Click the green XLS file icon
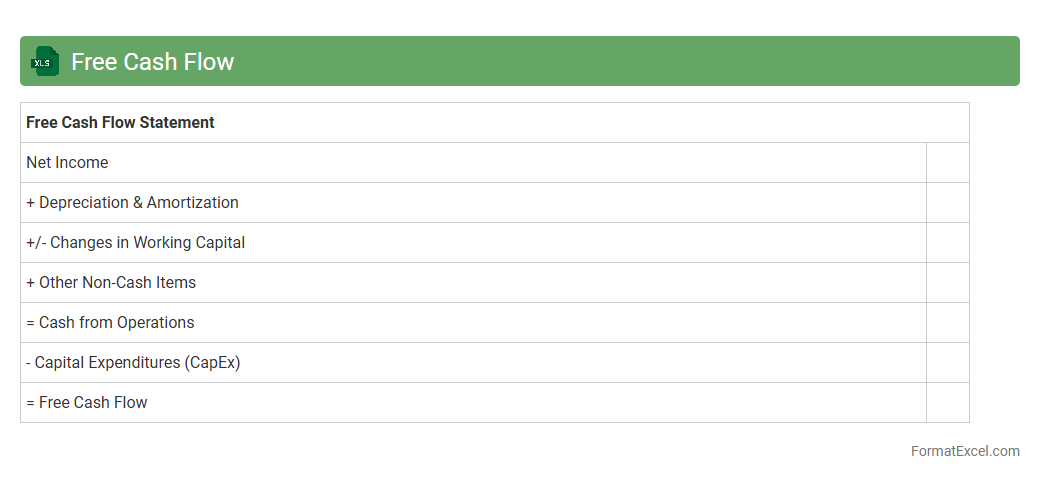Screen dimensions: 1040x480 point(45,61)
